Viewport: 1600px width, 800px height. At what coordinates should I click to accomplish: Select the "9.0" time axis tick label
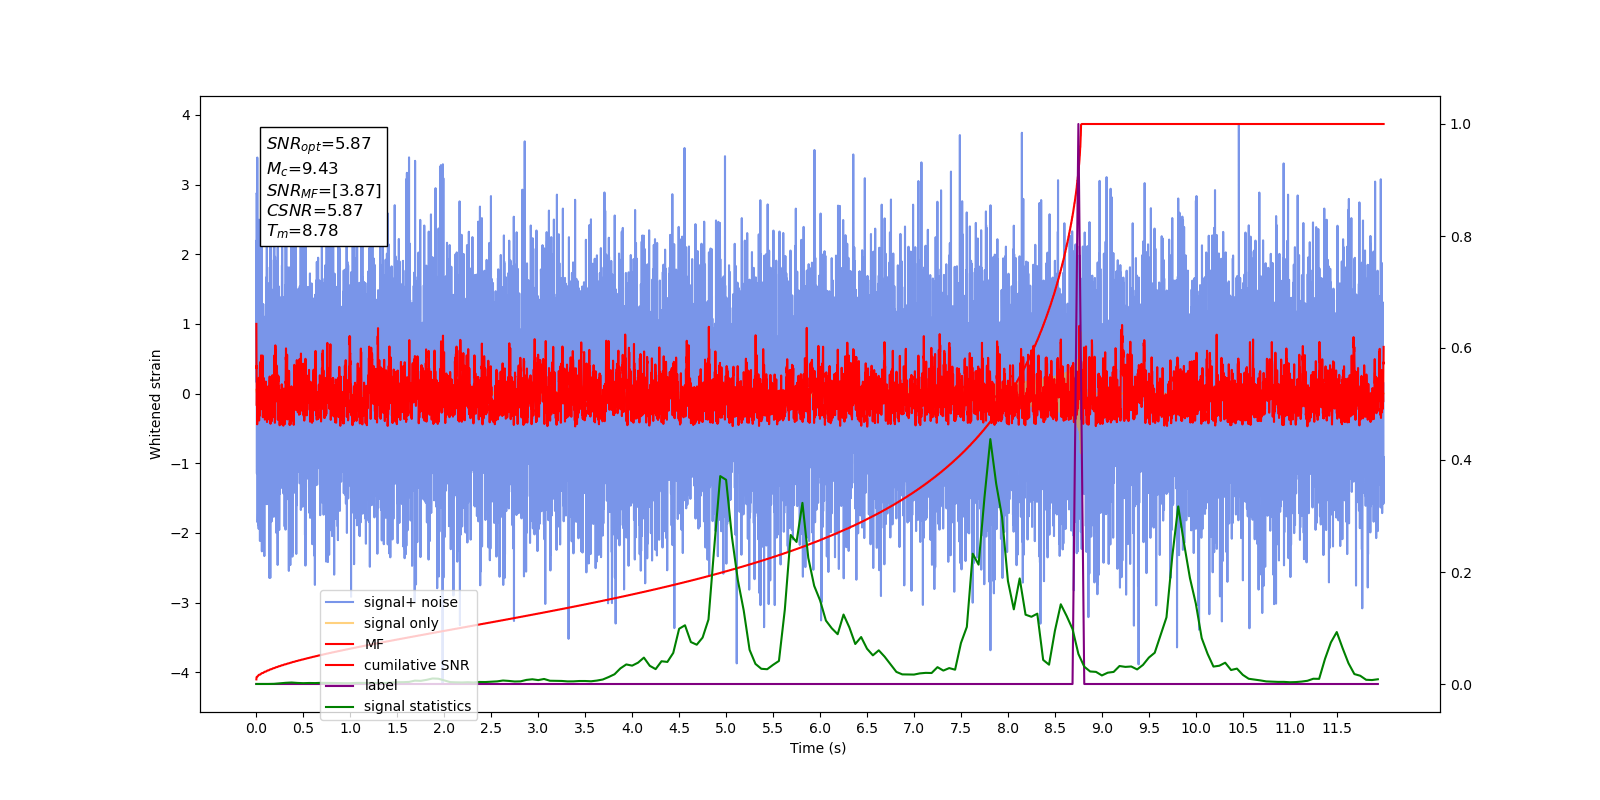[x=1102, y=728]
